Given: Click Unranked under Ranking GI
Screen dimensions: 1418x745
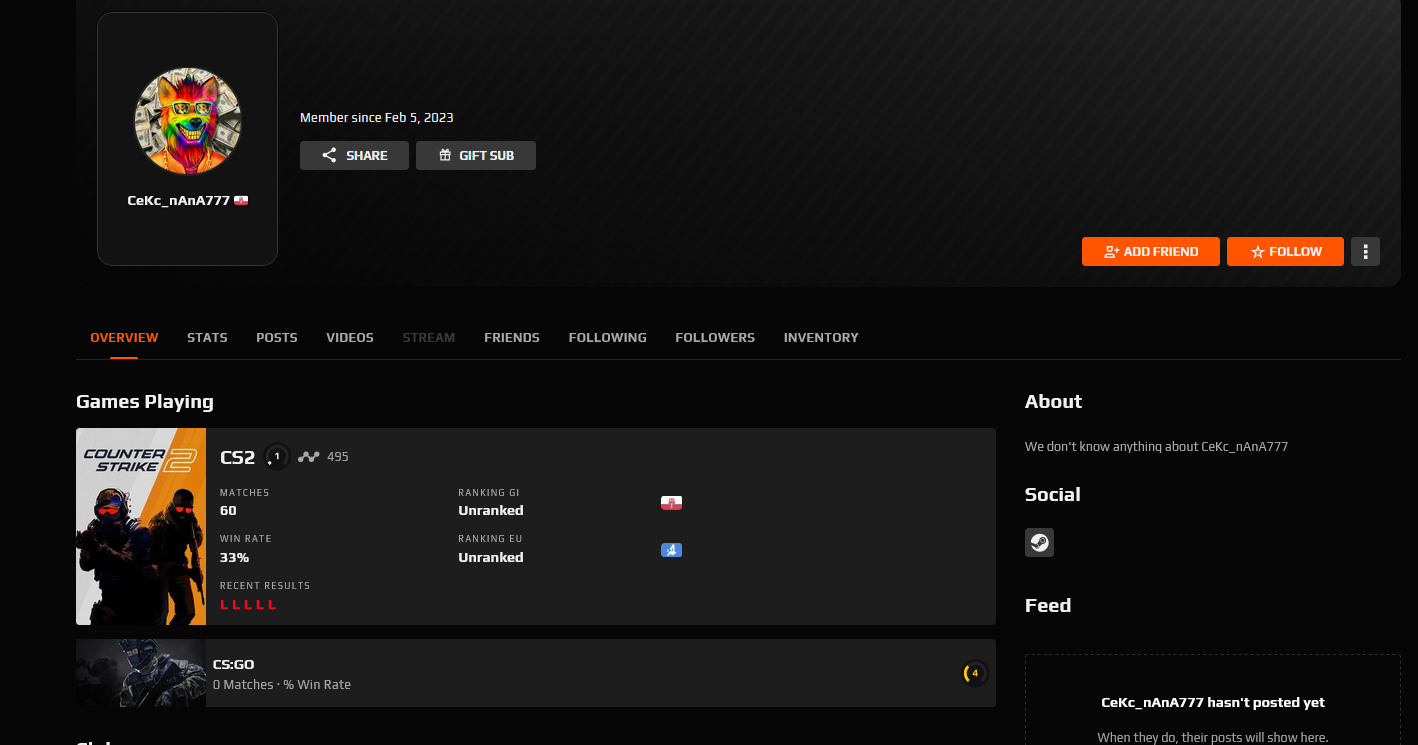Looking at the screenshot, I should coord(491,510).
